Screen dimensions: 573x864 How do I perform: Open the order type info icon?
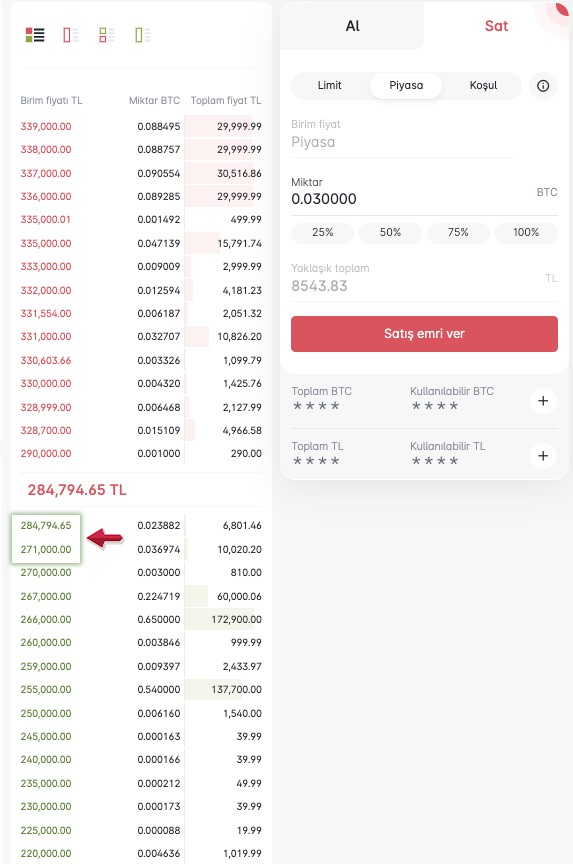coord(543,85)
